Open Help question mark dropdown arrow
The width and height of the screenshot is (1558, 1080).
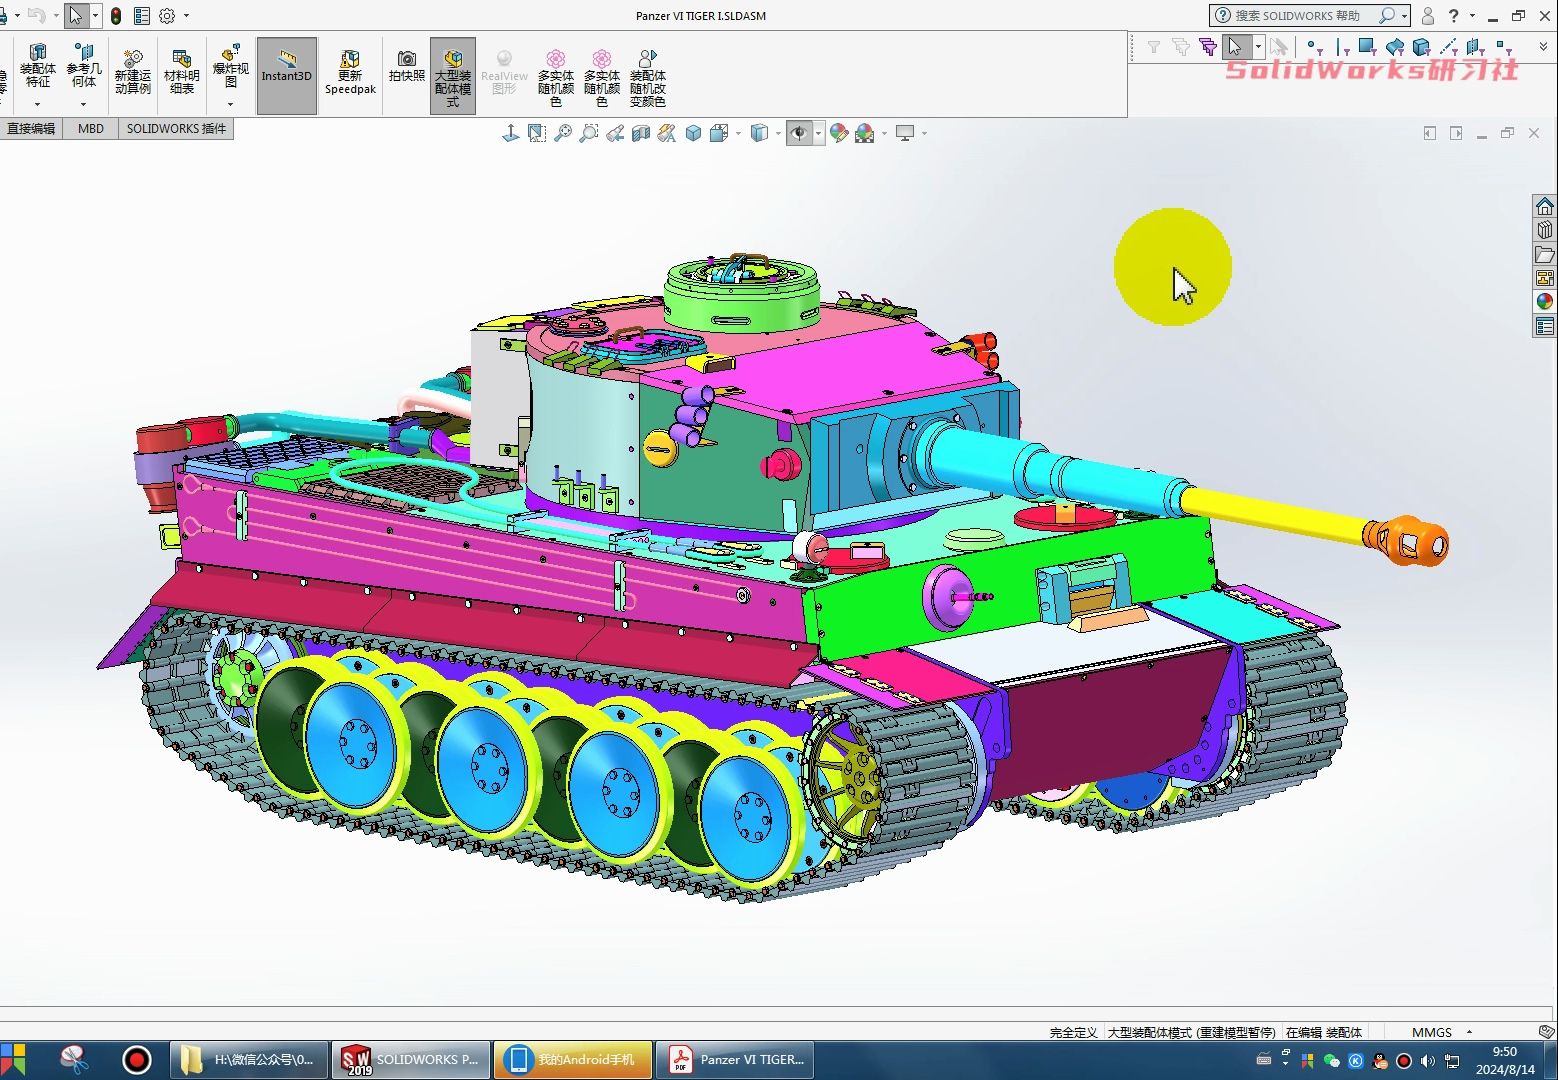[1472, 16]
